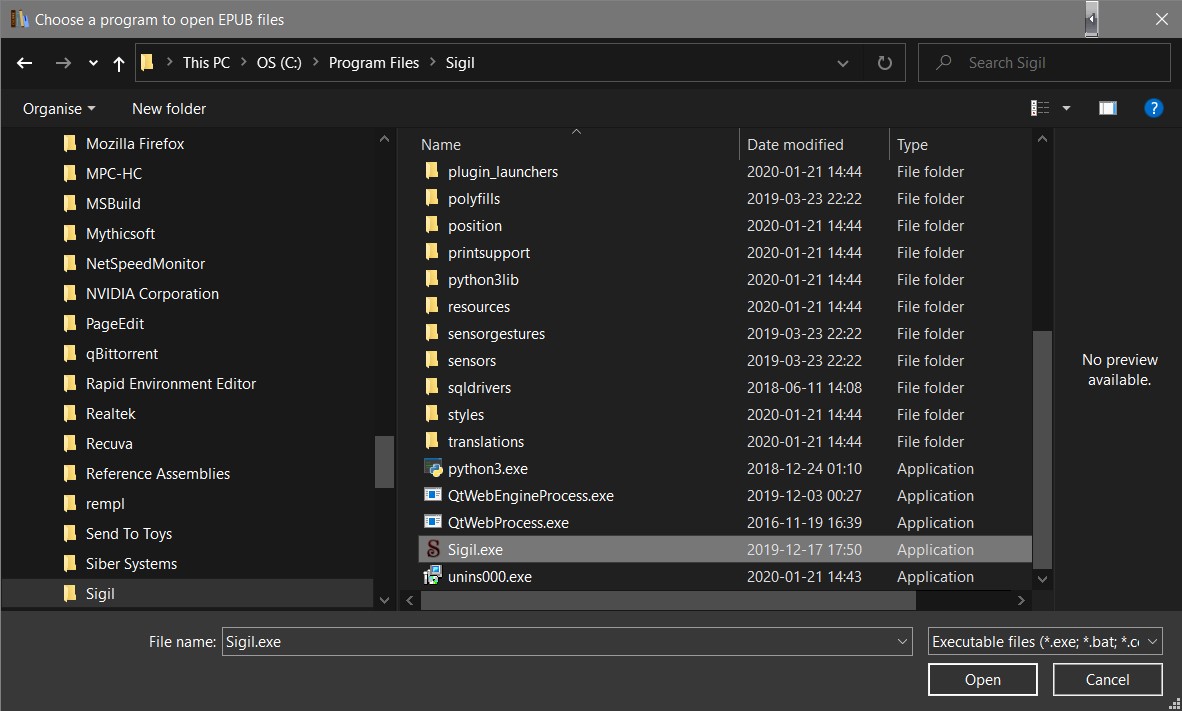The image size is (1182, 711).
Task: Click the Forward navigation arrow
Action: [63, 63]
